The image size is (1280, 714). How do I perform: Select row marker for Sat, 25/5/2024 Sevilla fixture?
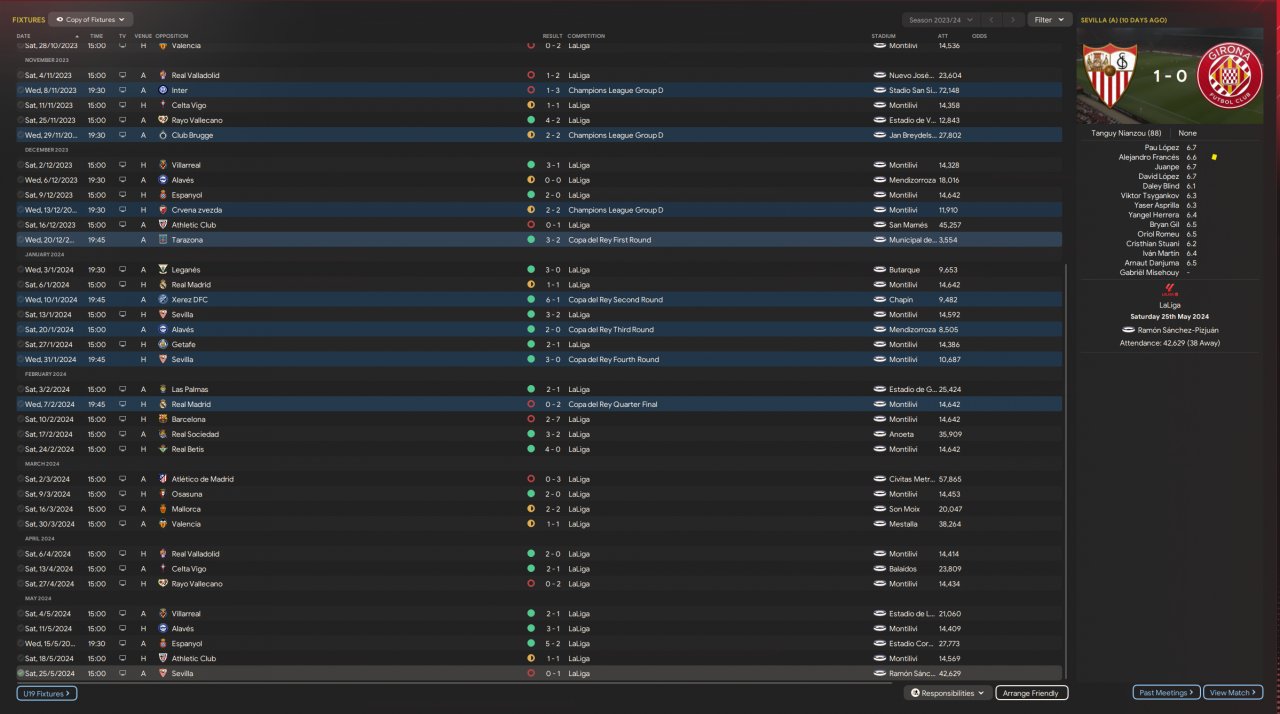click(x=21, y=673)
